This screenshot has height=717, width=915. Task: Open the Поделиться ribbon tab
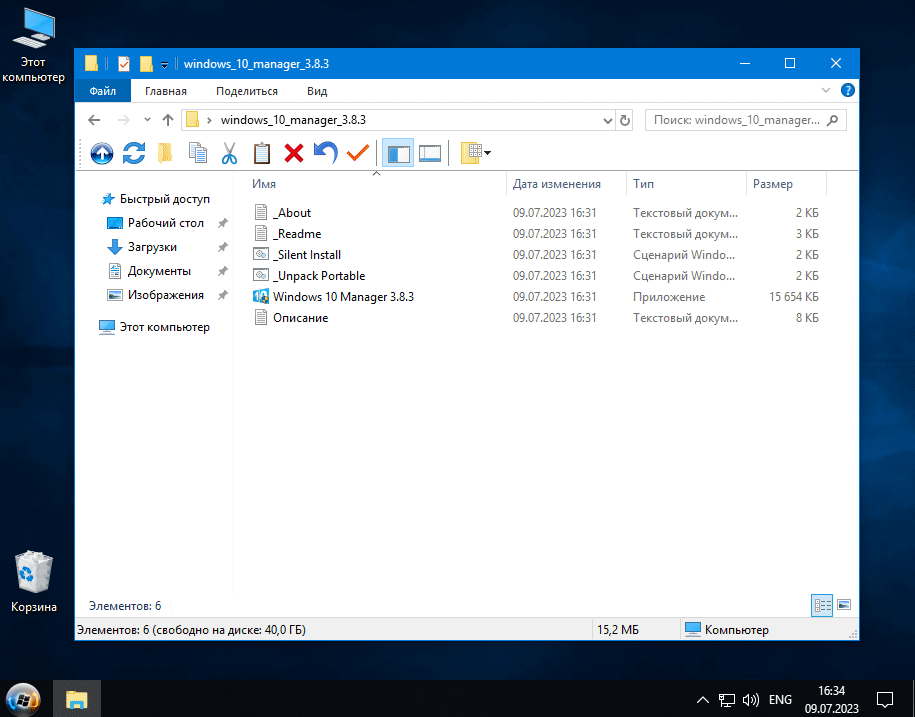(247, 91)
